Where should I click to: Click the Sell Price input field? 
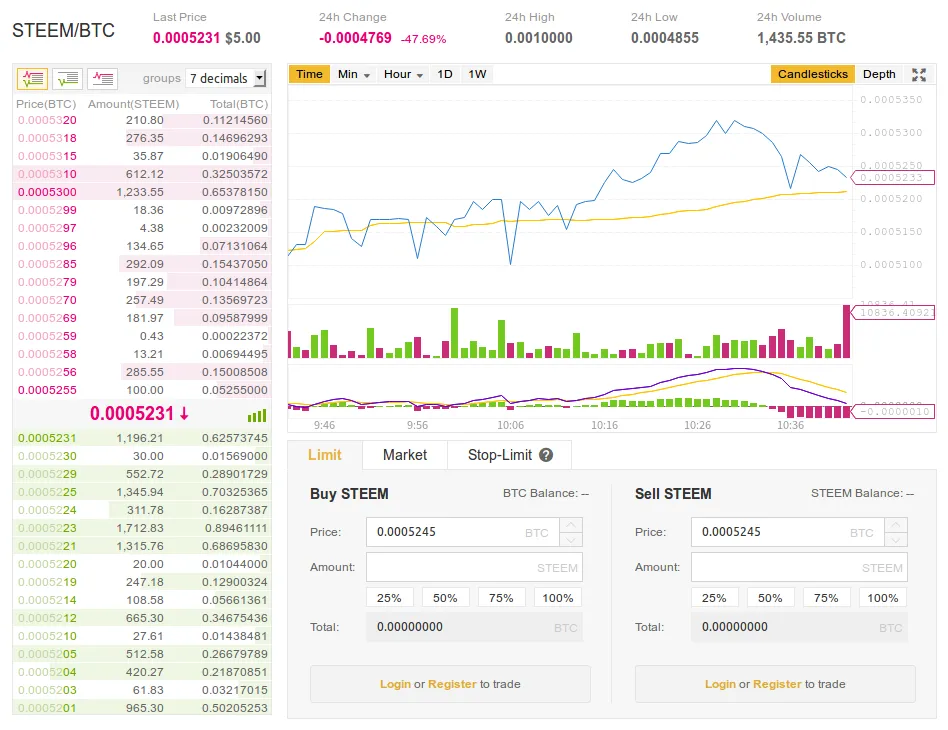[788, 532]
